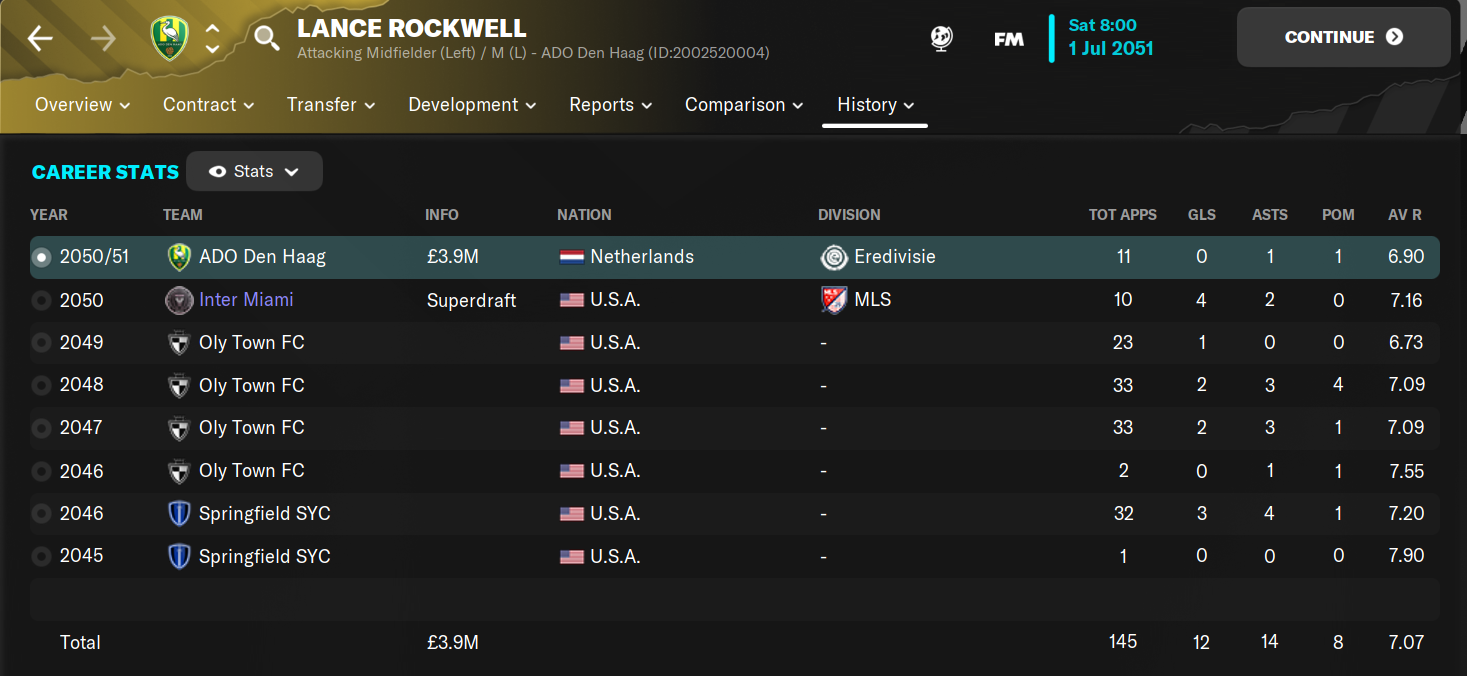Screen dimensions: 1467x676
Task: Expand the History menu
Action: 876,105
